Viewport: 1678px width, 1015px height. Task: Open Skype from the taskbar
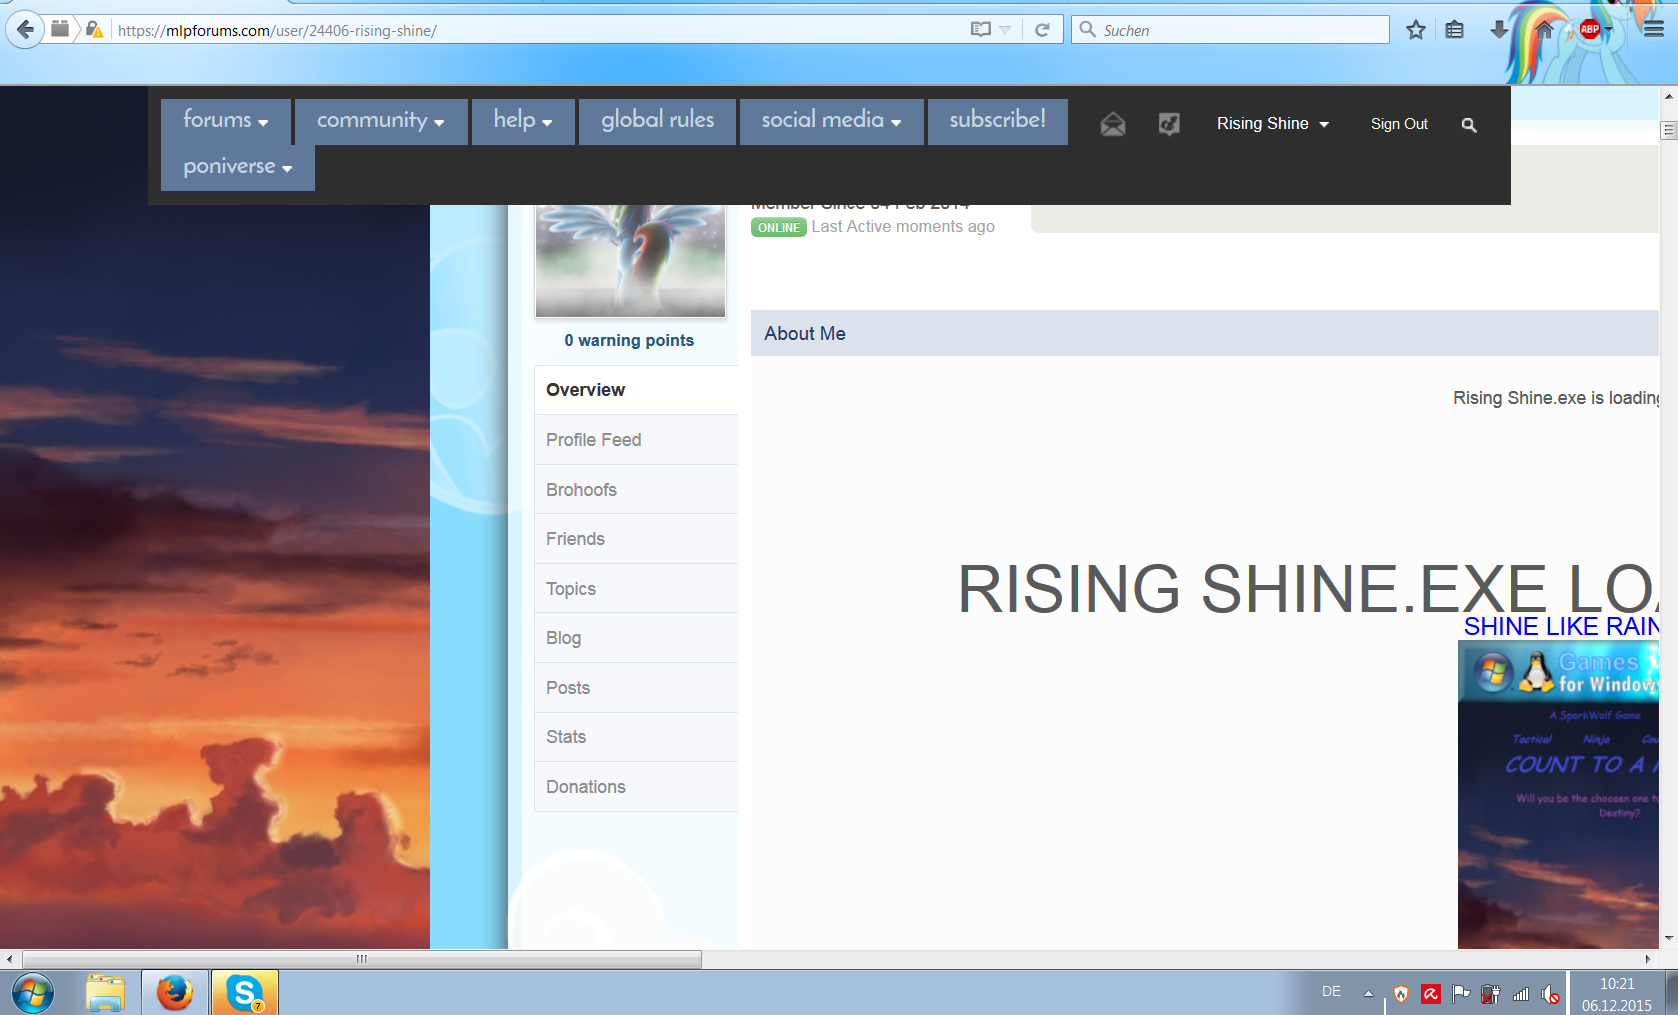coord(245,993)
